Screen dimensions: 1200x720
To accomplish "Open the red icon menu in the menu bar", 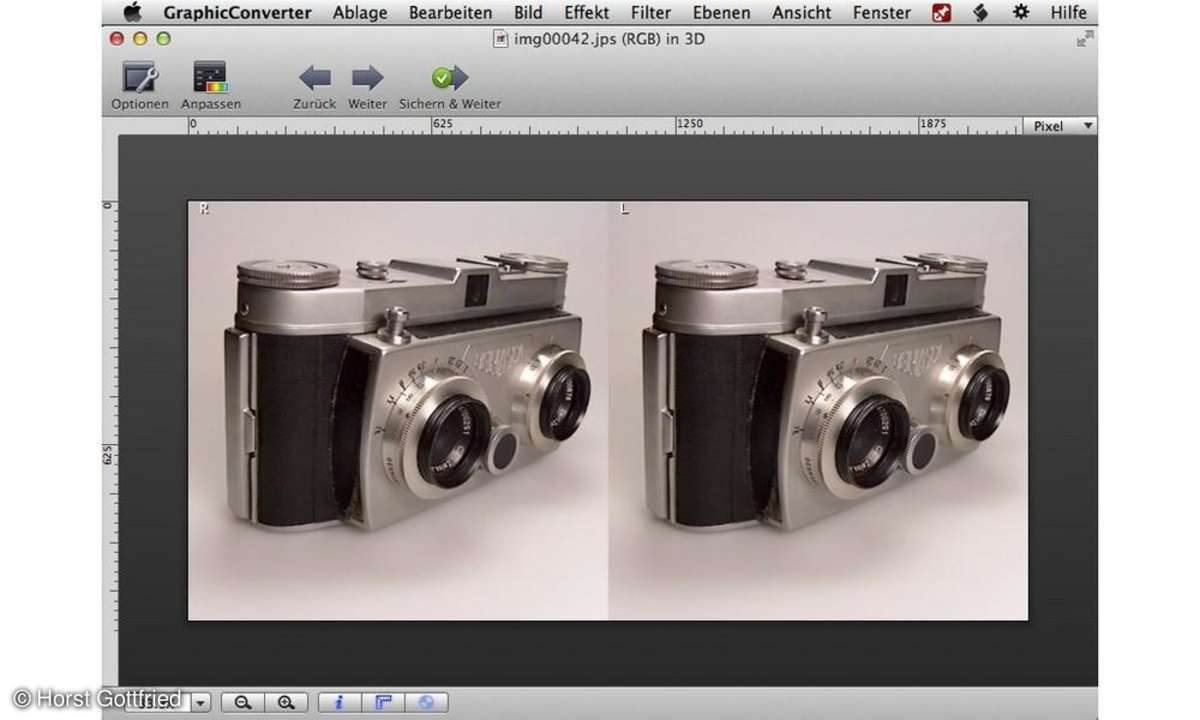I will coord(941,13).
